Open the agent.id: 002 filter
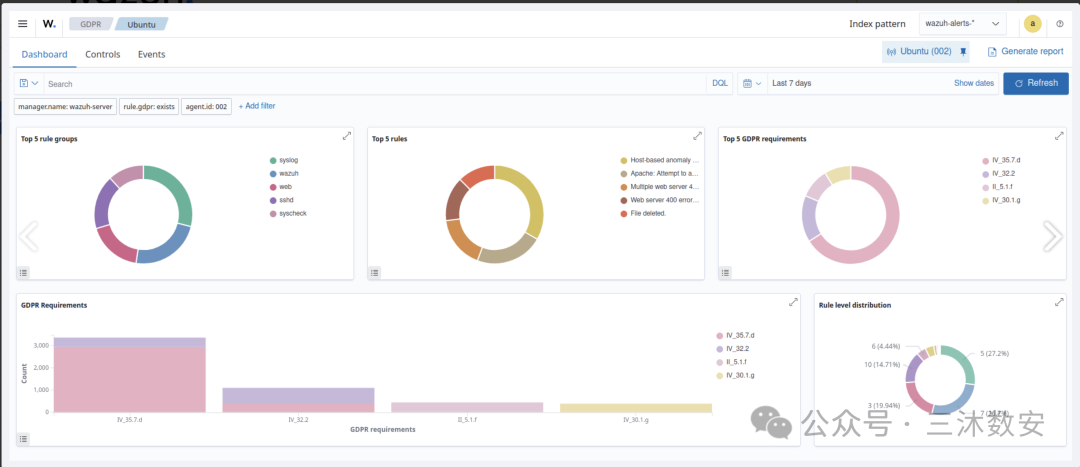1080x467 pixels. 207,106
